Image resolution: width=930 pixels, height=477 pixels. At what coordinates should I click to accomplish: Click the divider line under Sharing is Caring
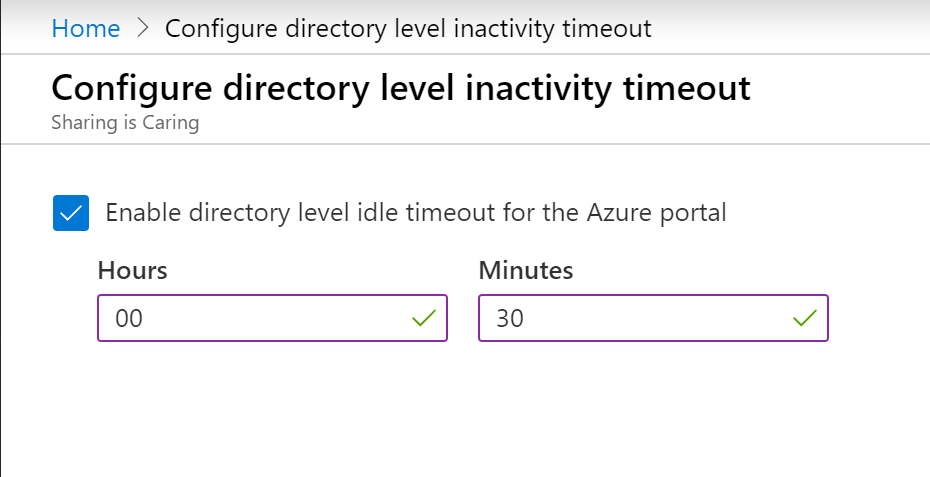click(465, 144)
